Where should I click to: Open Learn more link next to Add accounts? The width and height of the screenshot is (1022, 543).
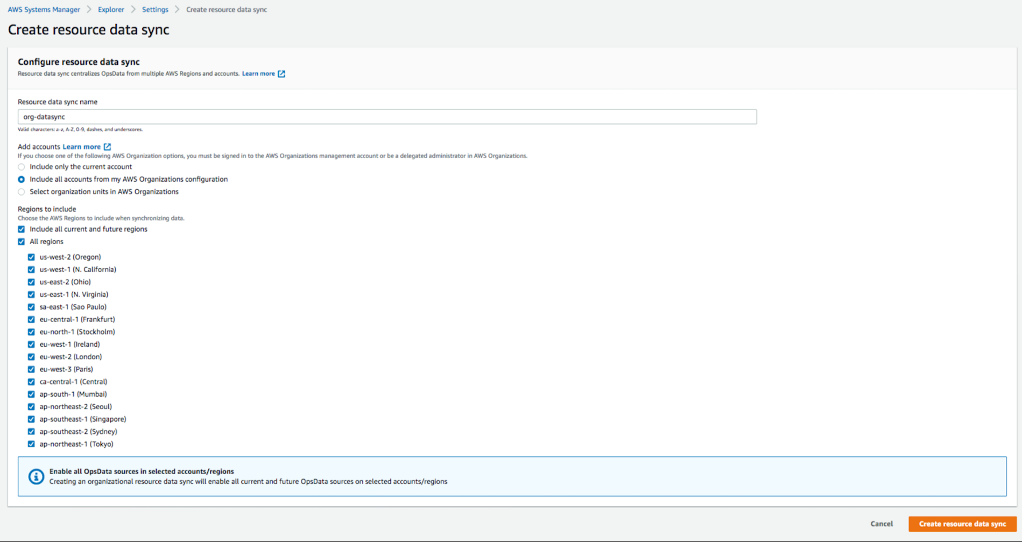click(x=81, y=147)
